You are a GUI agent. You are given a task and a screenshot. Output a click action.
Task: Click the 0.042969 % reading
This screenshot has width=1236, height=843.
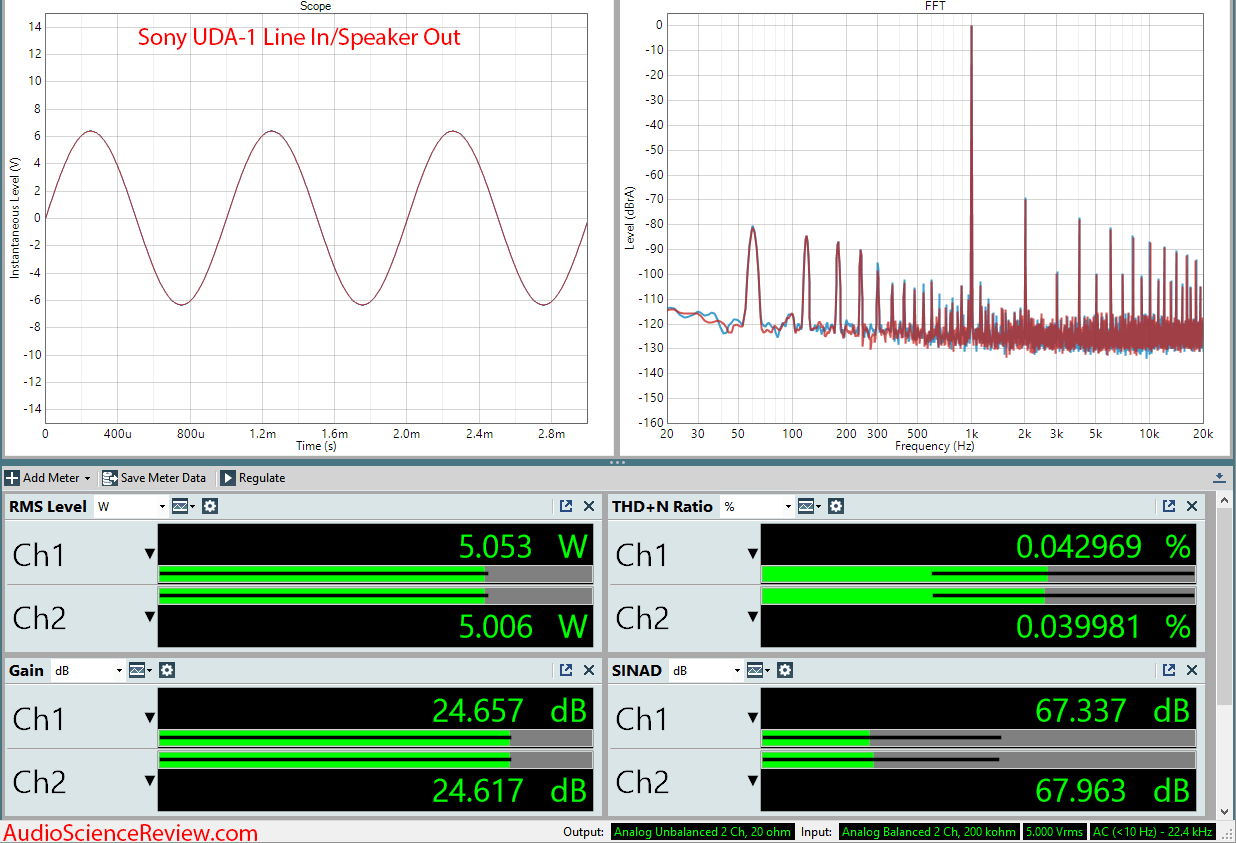[1104, 546]
